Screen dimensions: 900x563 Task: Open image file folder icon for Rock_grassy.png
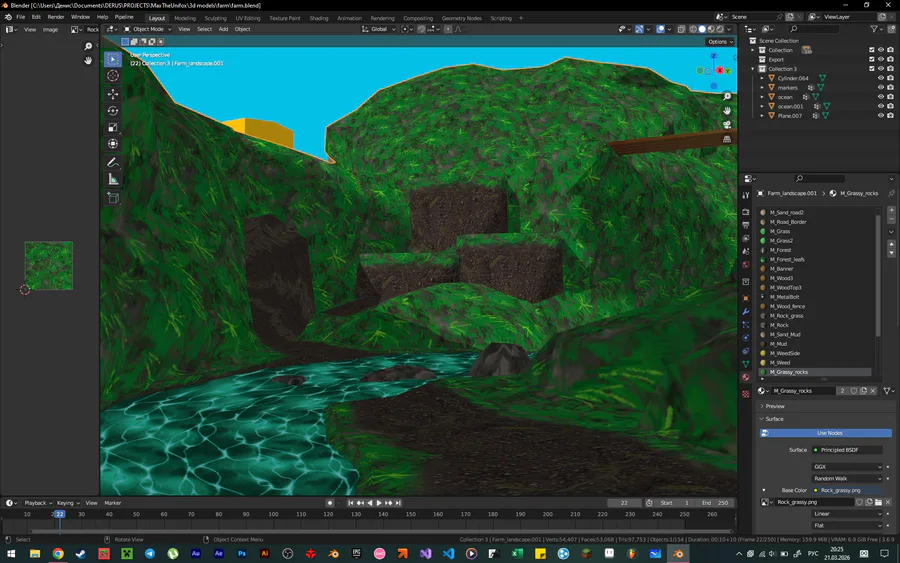878,502
